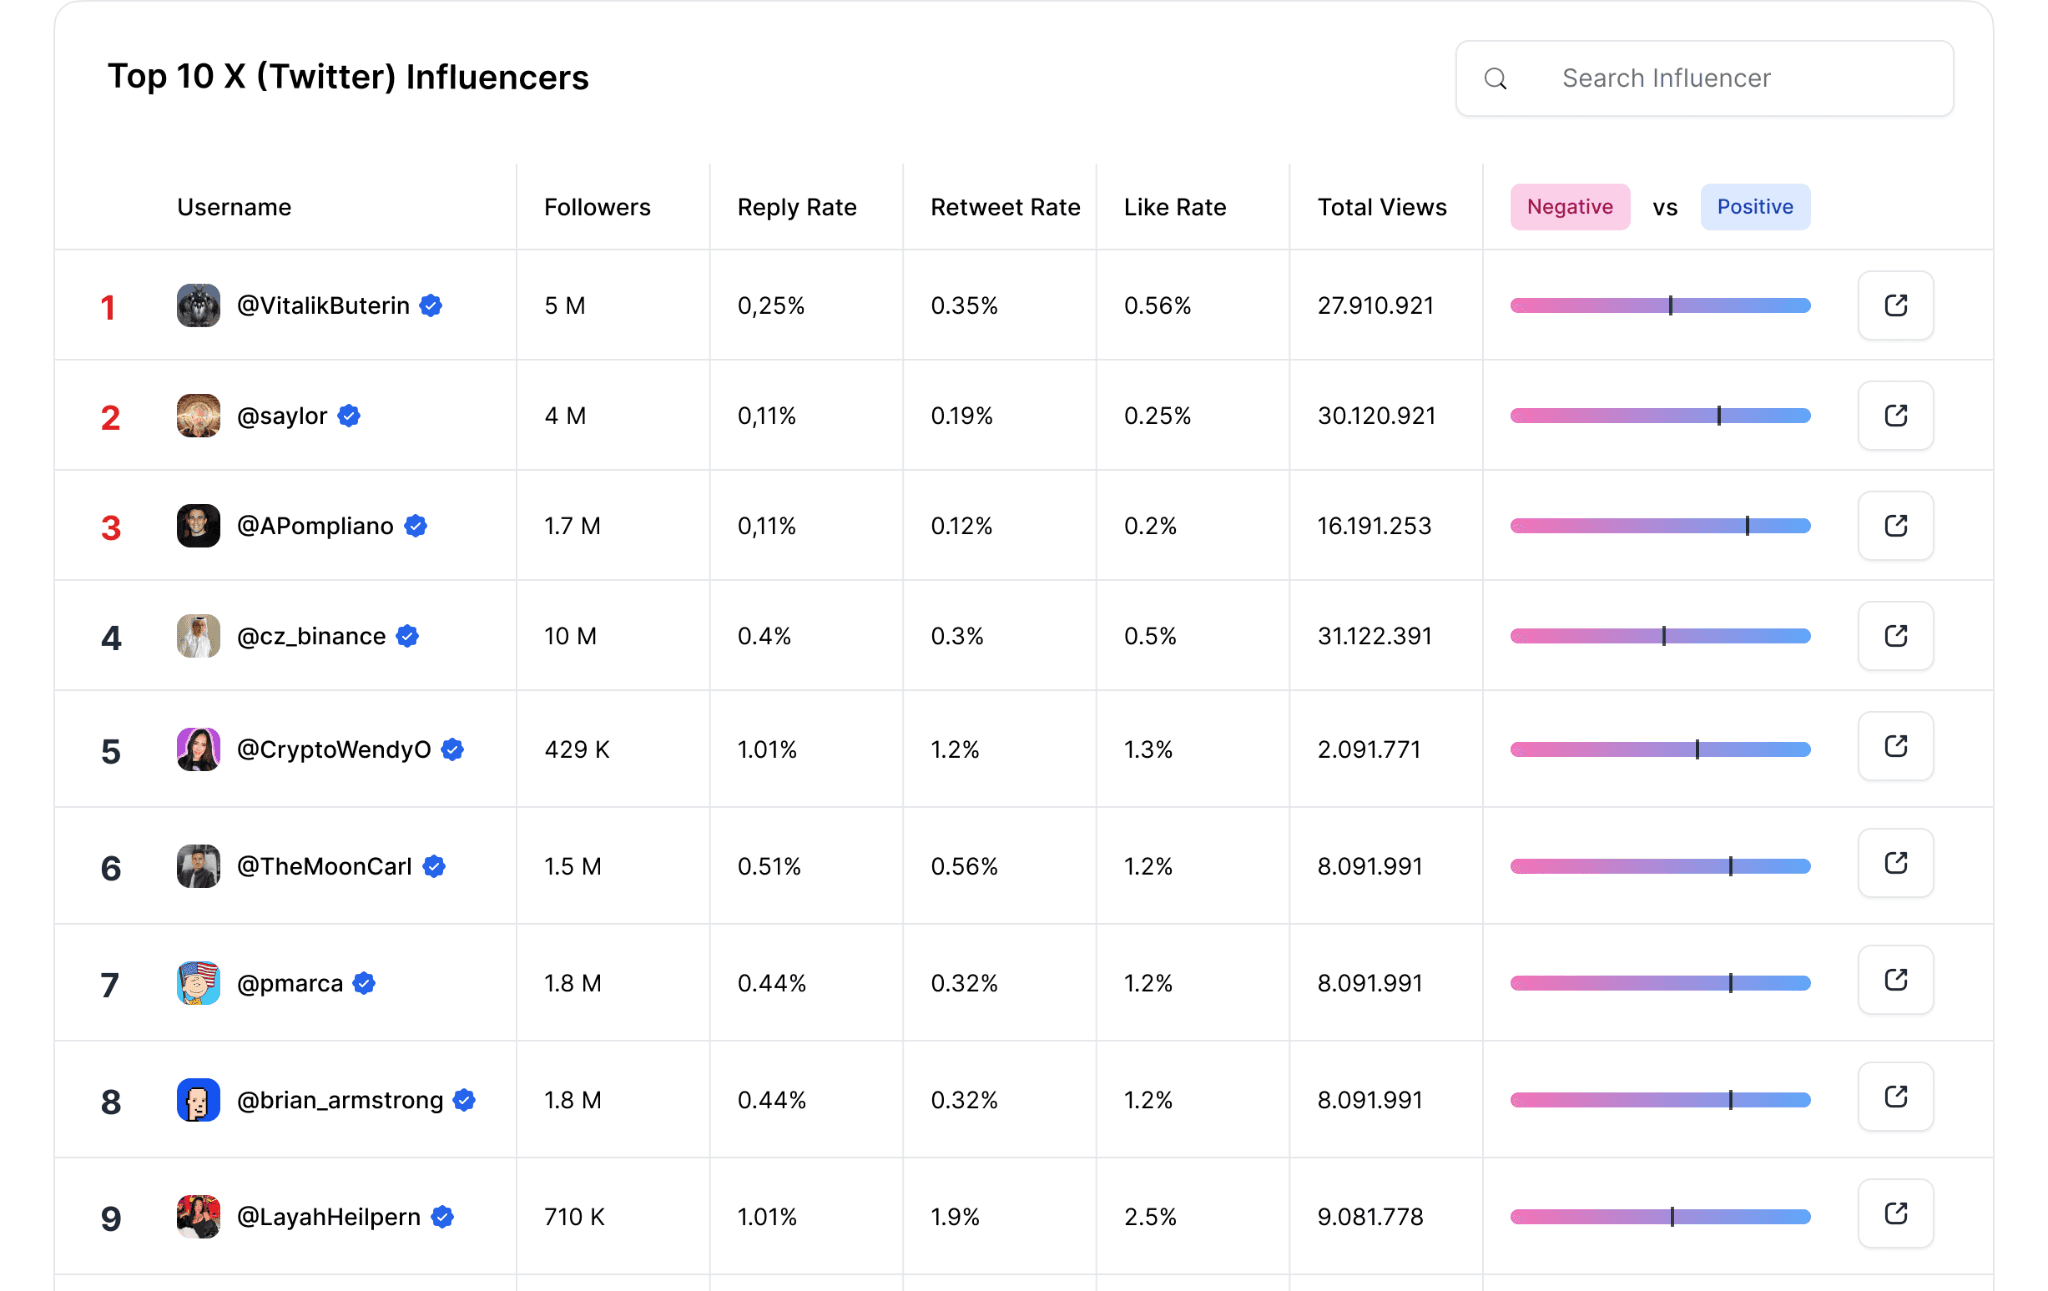This screenshot has height=1291, width=2048.
Task: Select the Negative sentiment tag
Action: (x=1569, y=207)
